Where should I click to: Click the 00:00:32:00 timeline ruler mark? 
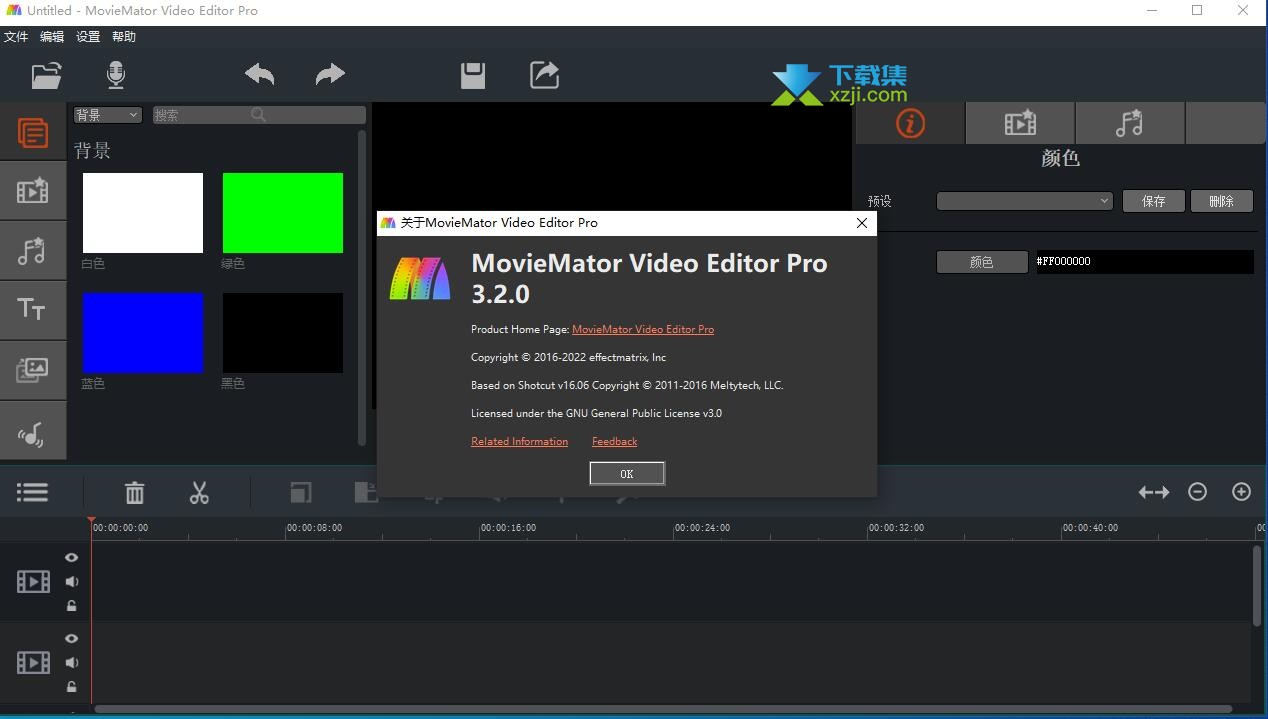(896, 528)
